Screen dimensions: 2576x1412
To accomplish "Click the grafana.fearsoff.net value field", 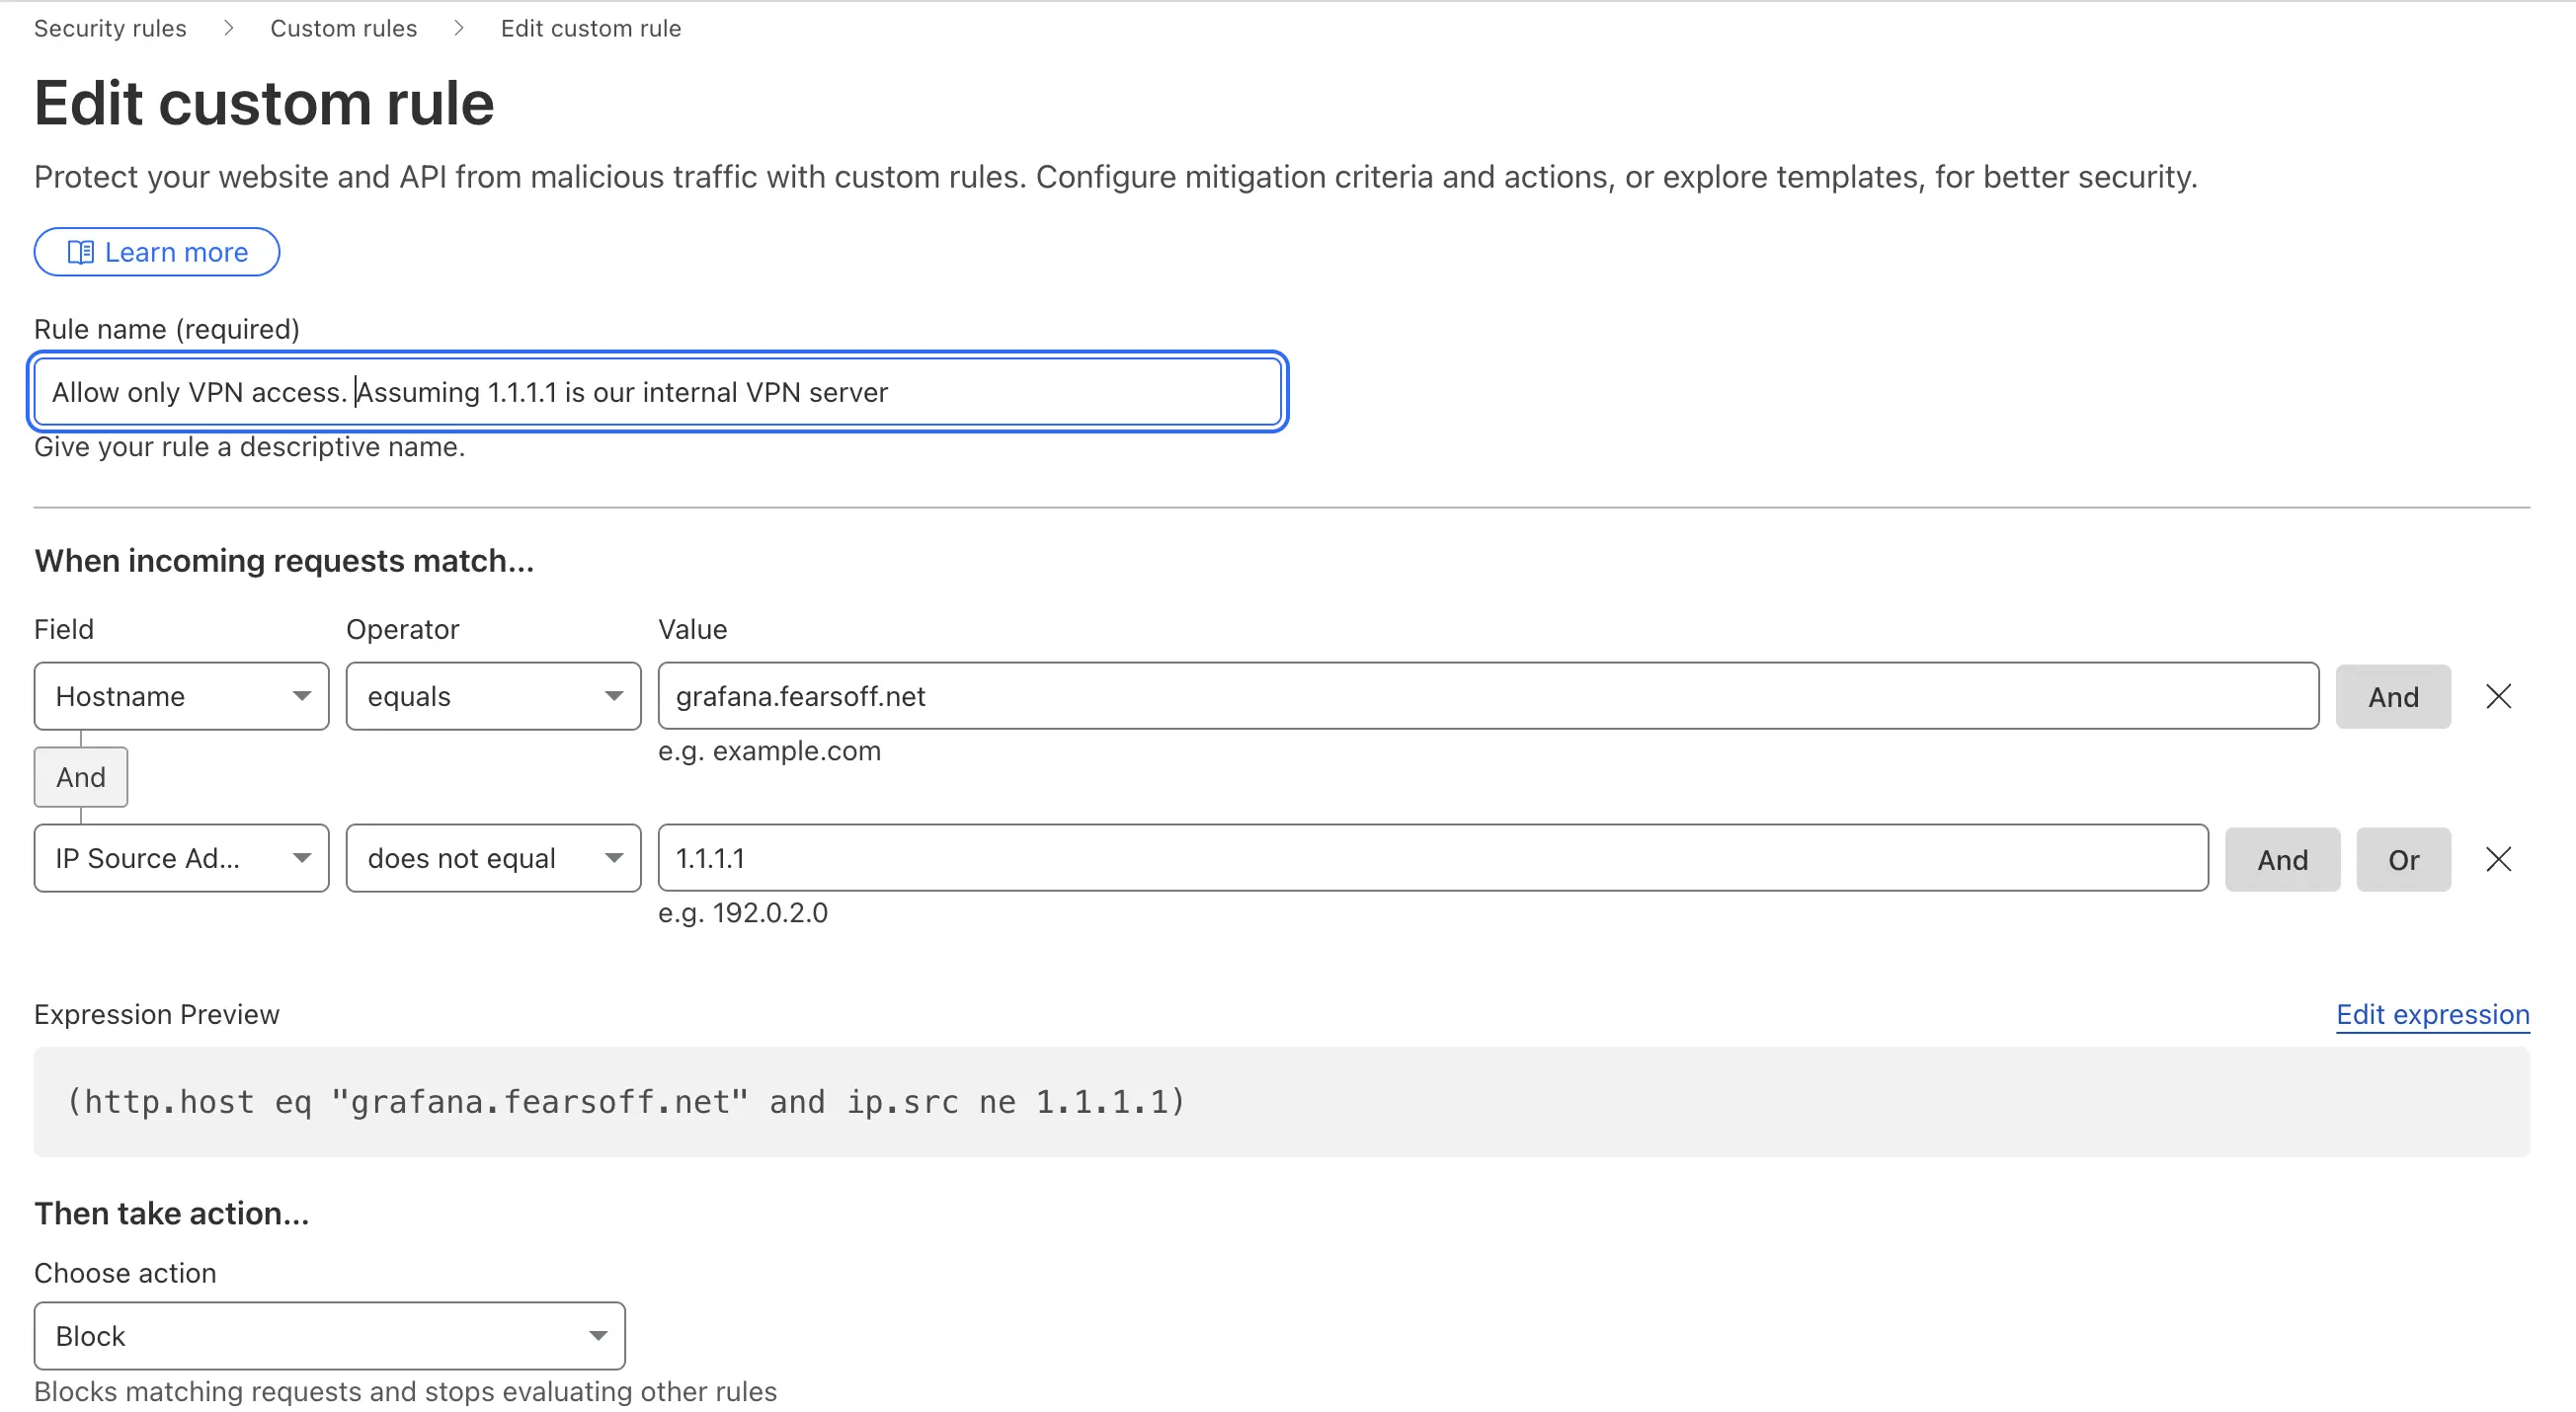I will pyautogui.click(x=1487, y=697).
